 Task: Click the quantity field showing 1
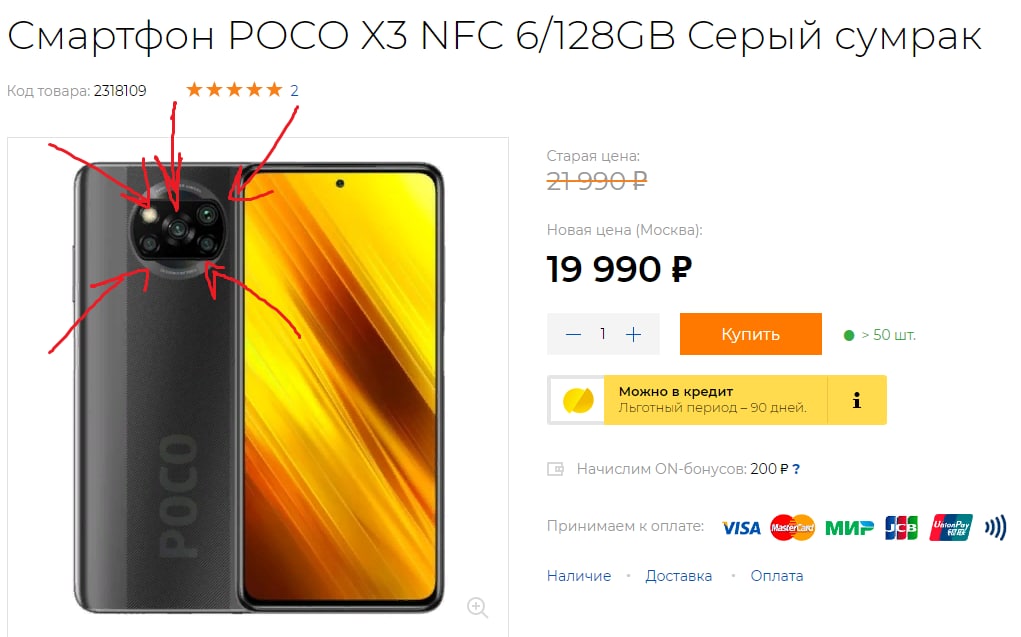click(603, 334)
